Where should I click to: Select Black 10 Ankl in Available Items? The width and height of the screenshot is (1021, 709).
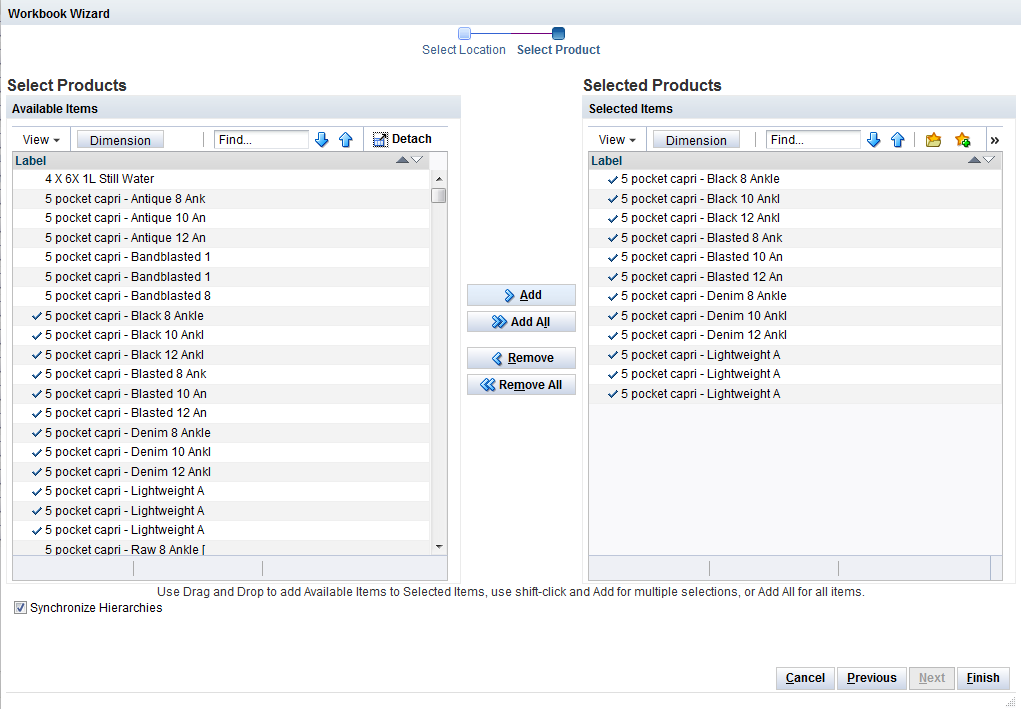221,335
